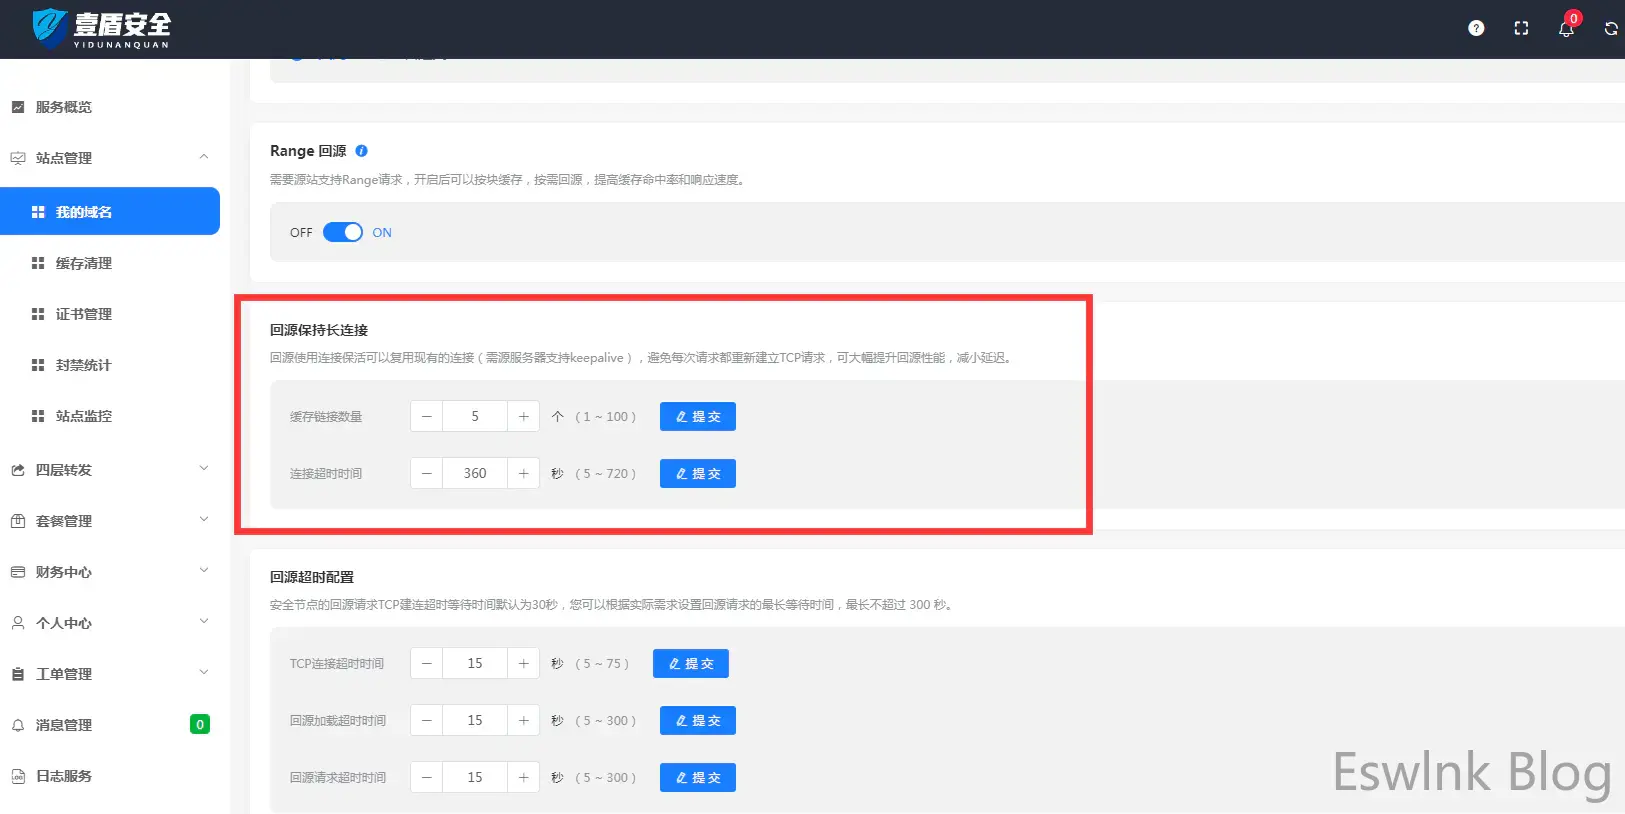Image resolution: width=1625 pixels, height=814 pixels.
Task: Submit the 缓存链接数量 value
Action: [x=697, y=417]
